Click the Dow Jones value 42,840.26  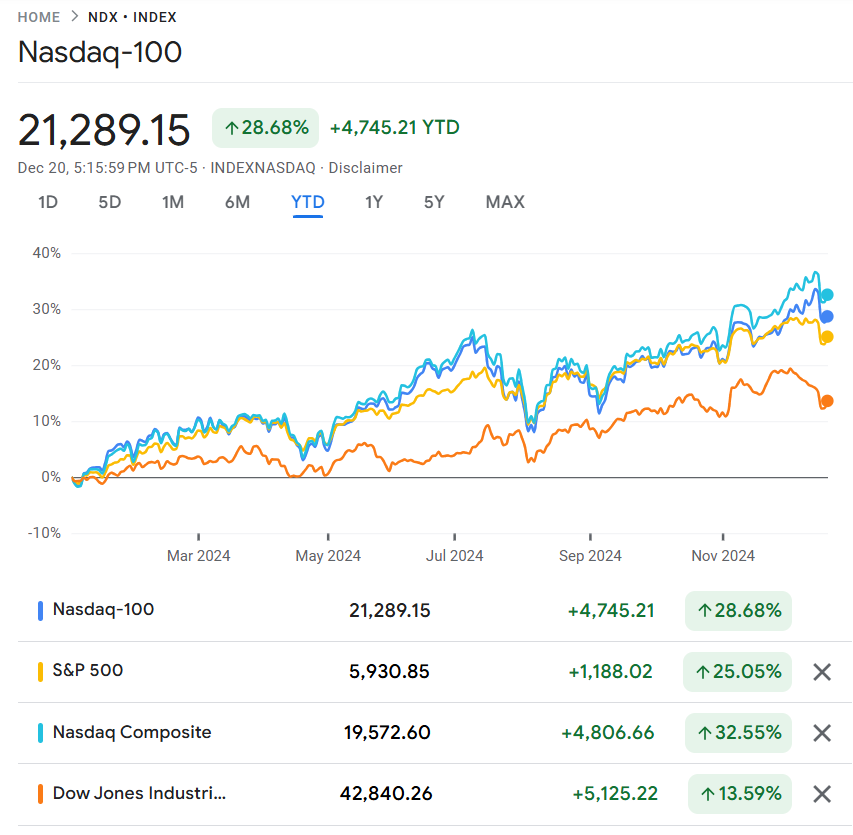386,794
